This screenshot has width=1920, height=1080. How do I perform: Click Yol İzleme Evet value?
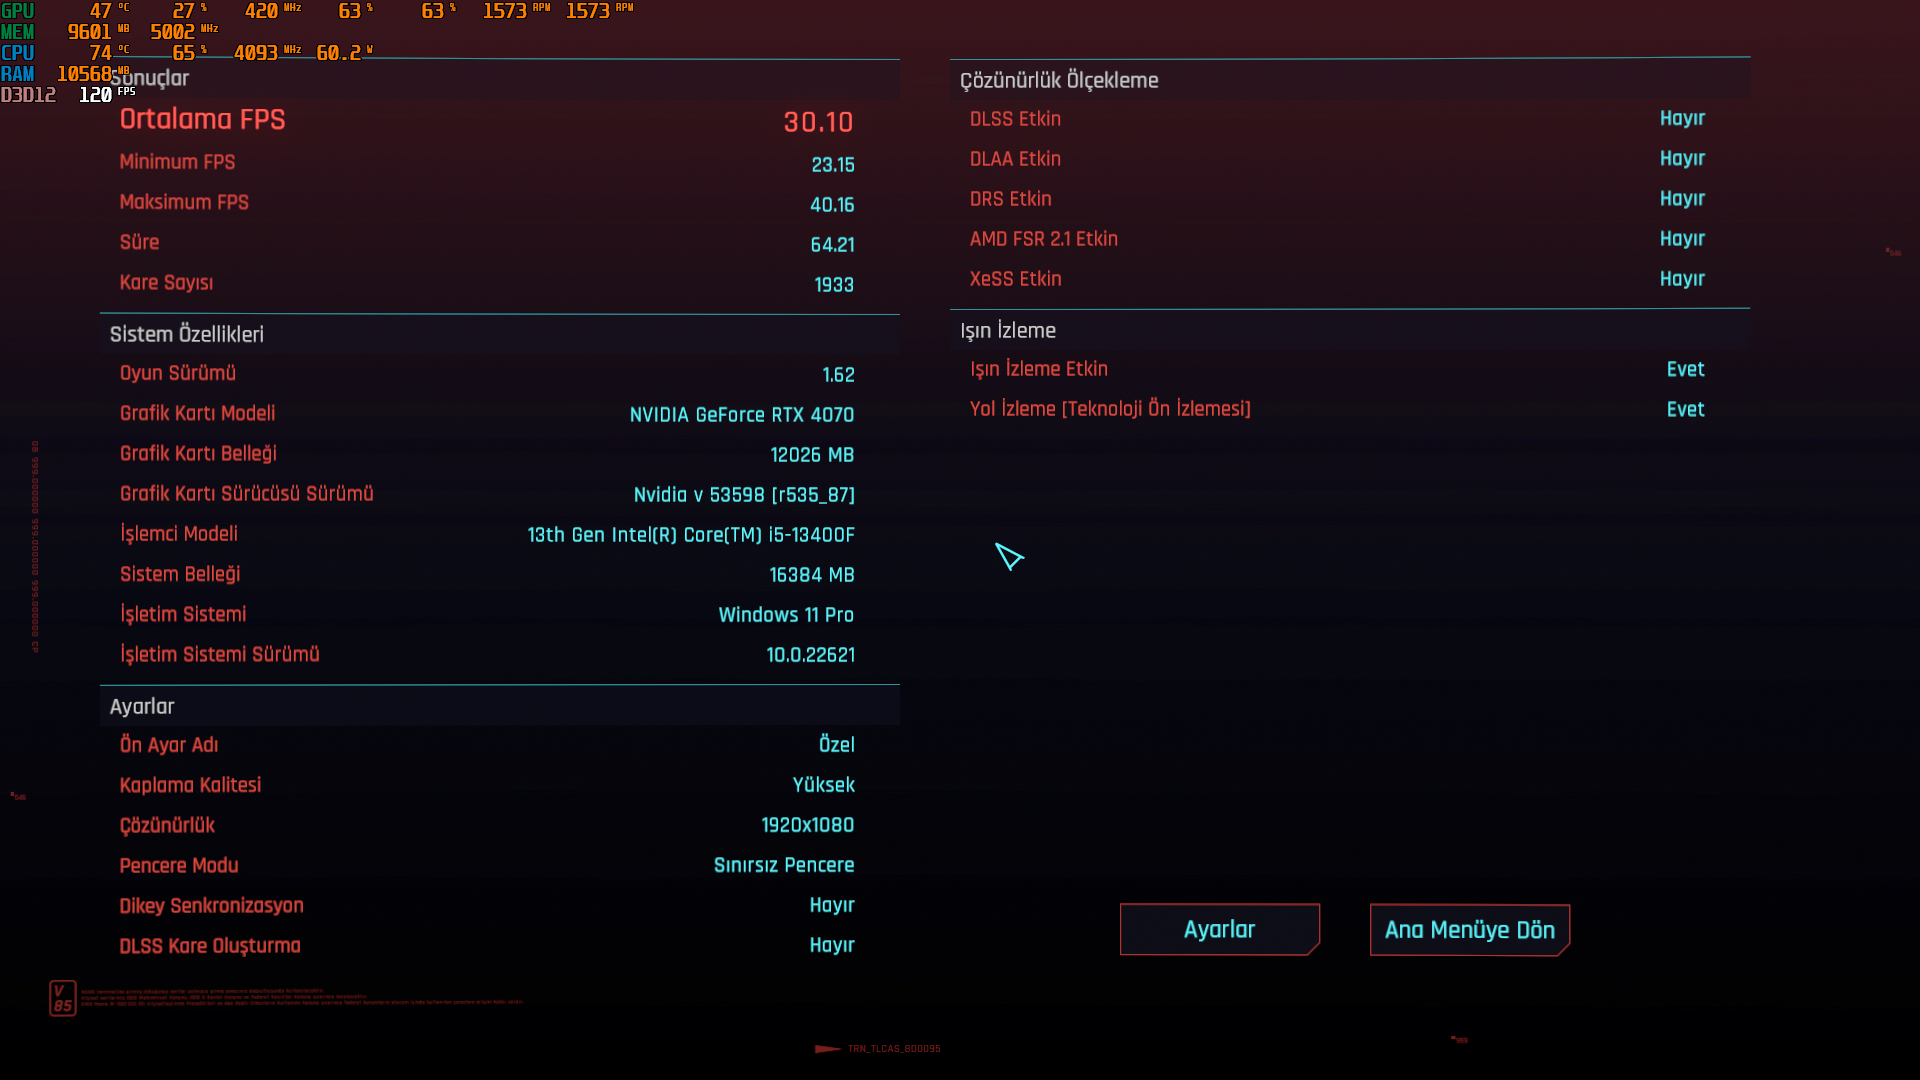pyautogui.click(x=1685, y=410)
